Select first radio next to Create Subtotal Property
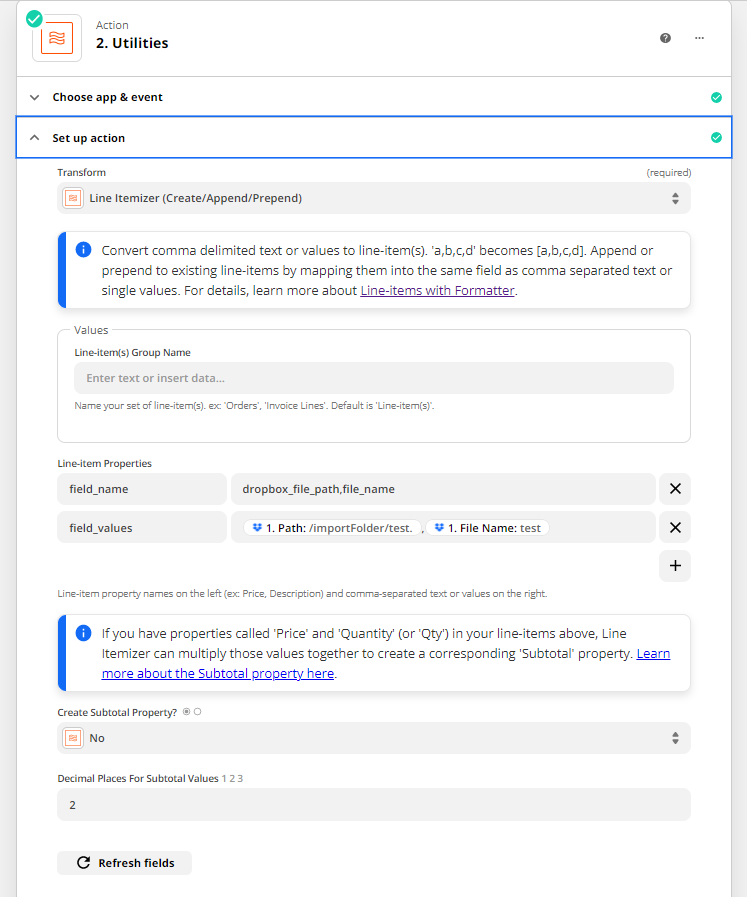The image size is (747, 897). click(186, 712)
